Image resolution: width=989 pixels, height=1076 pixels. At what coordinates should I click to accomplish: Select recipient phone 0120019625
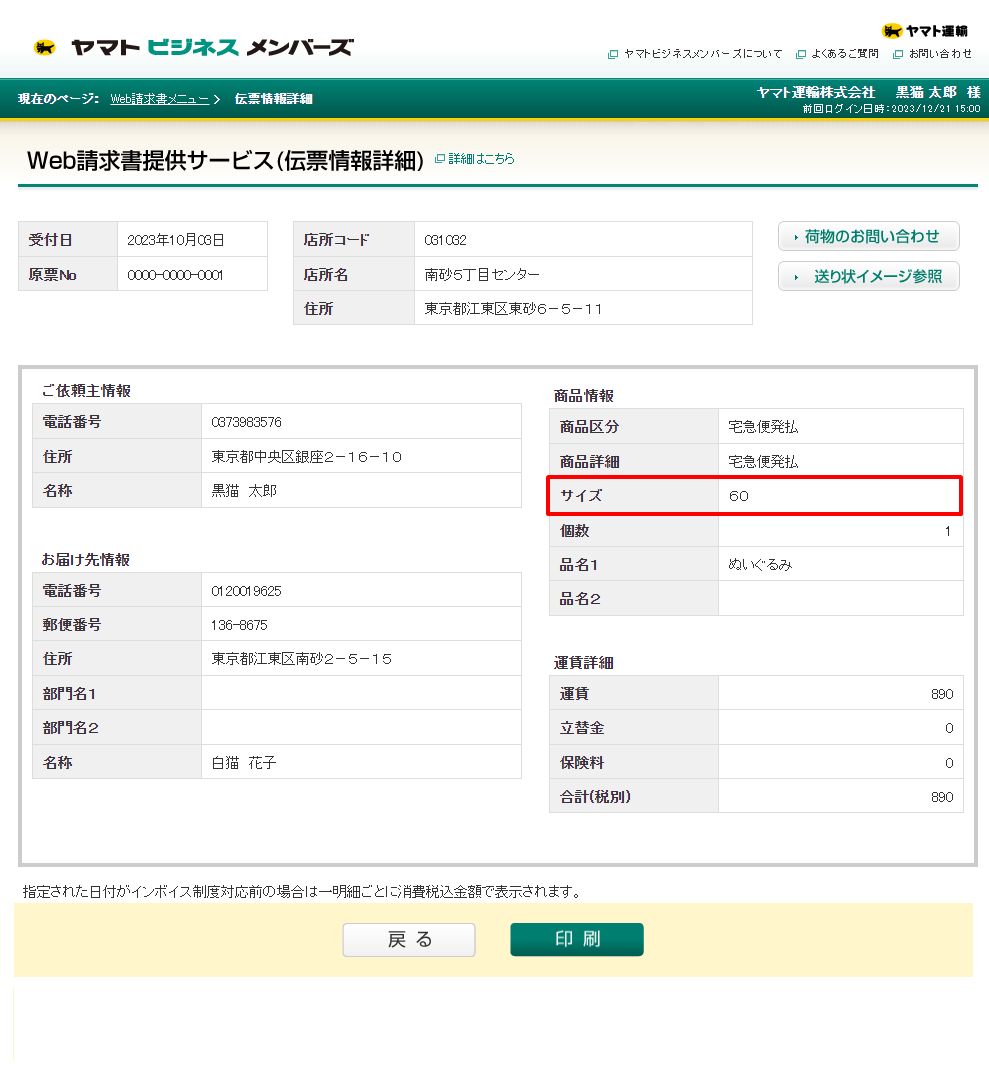point(246,591)
